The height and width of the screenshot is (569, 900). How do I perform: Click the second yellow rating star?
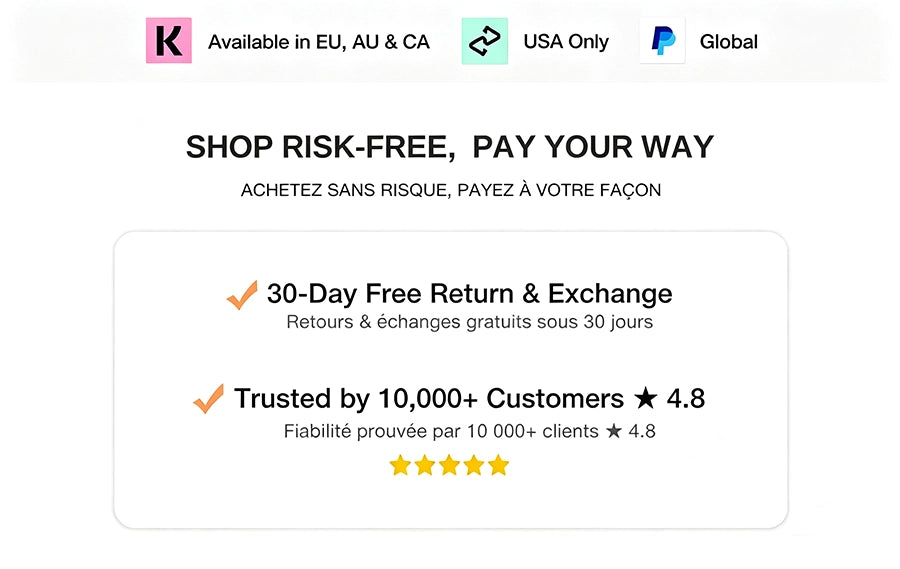pos(425,465)
